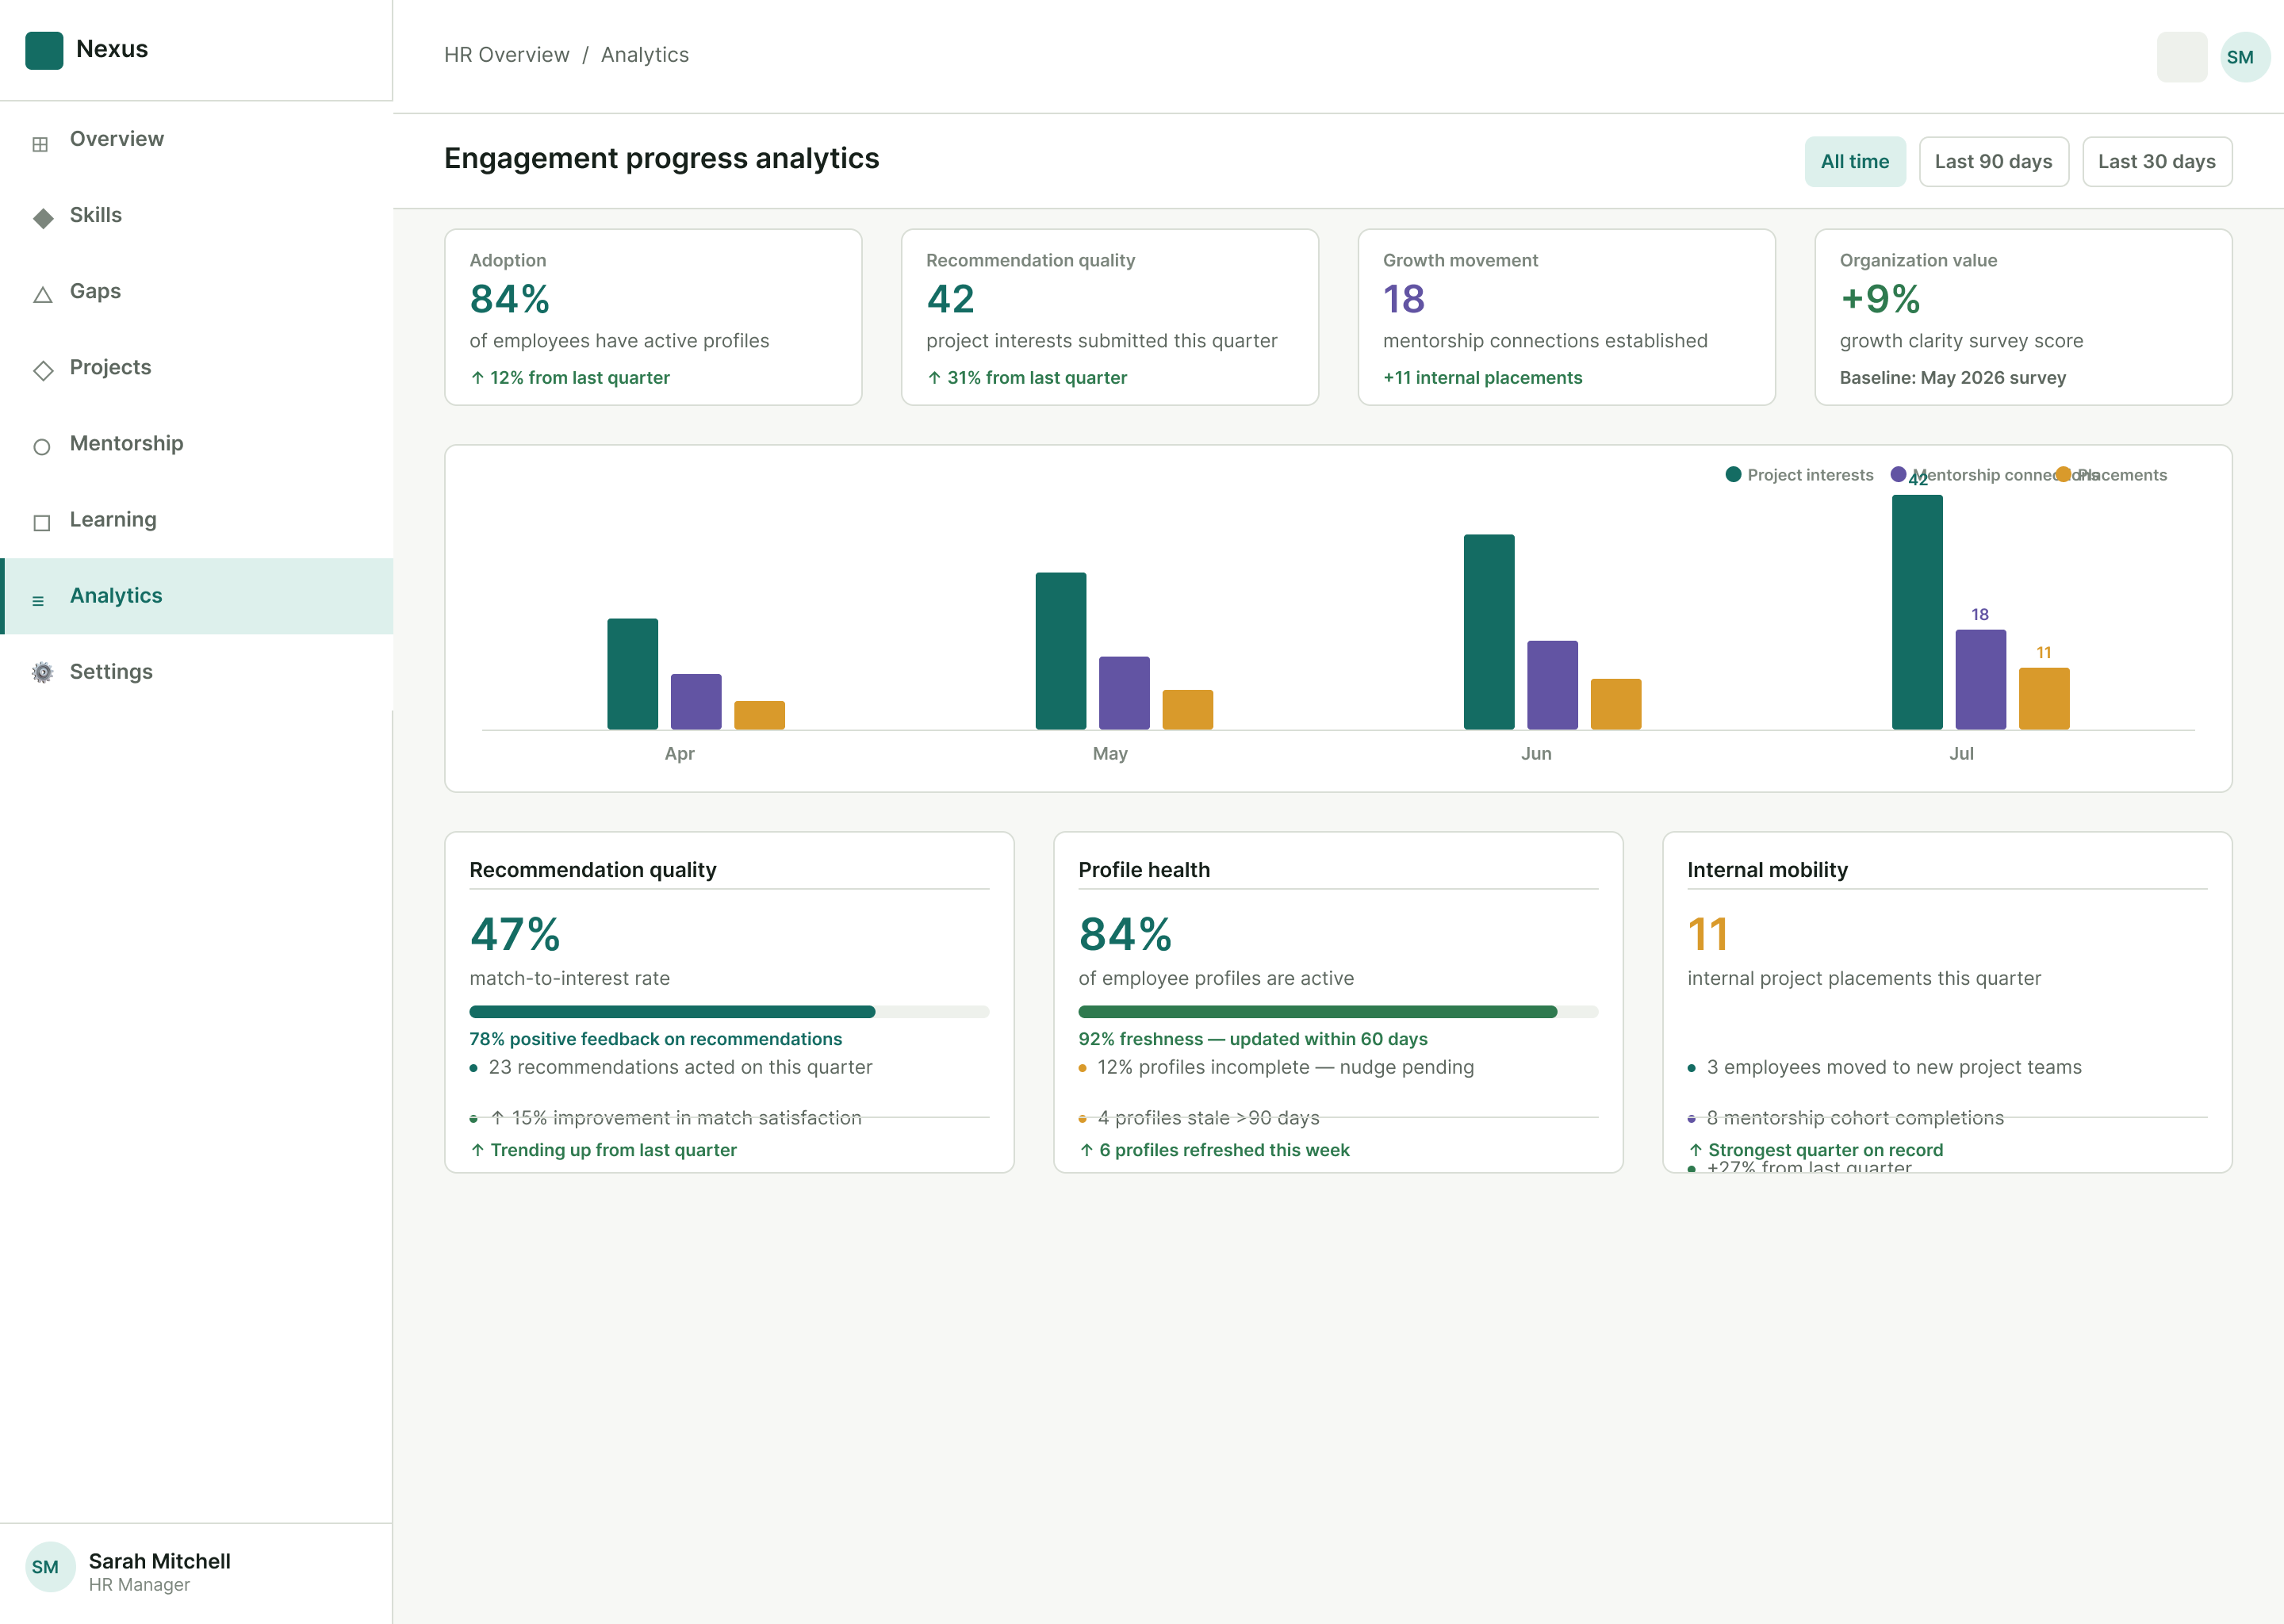Click the Jun project interests bar
2284x1624 pixels.
1489,632
